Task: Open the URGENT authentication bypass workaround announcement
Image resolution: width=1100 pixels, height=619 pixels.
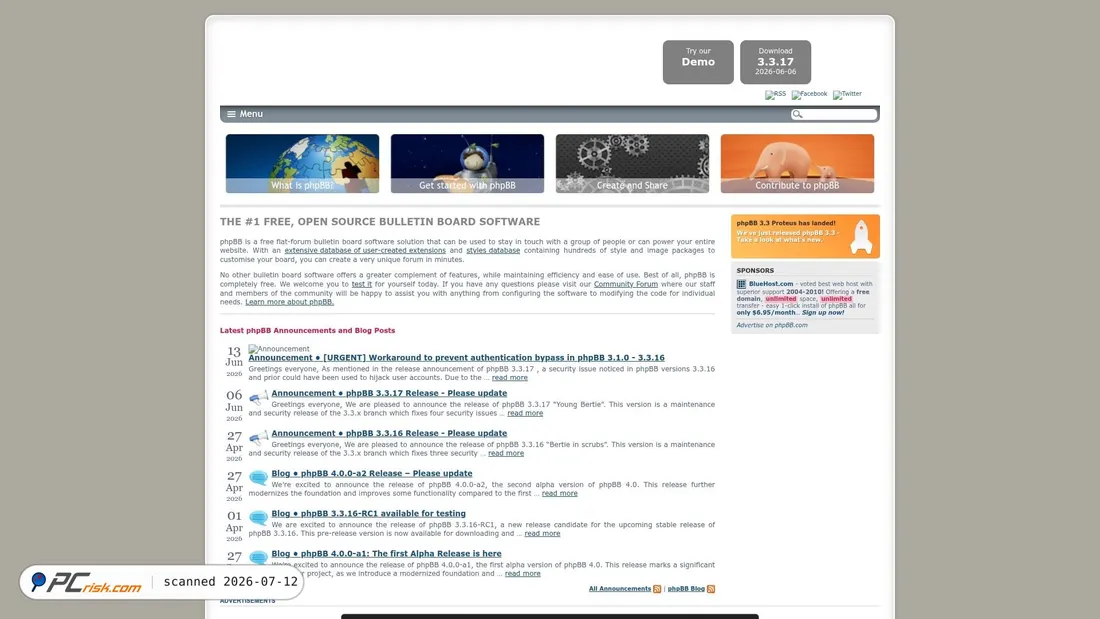Action: pyautogui.click(x=456, y=358)
